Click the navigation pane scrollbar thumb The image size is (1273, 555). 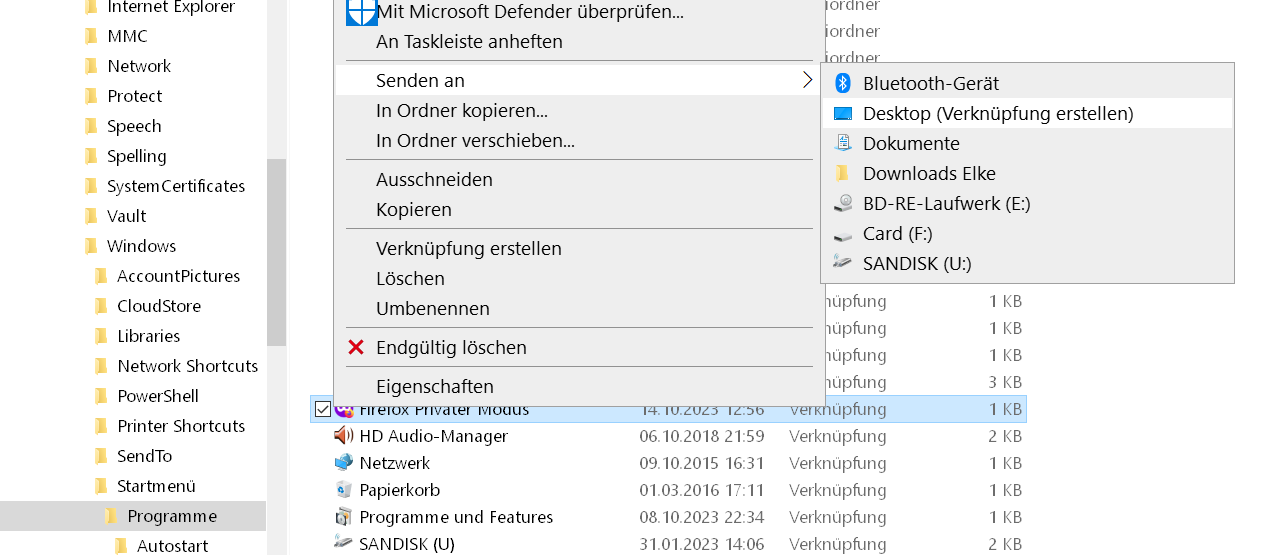click(276, 250)
